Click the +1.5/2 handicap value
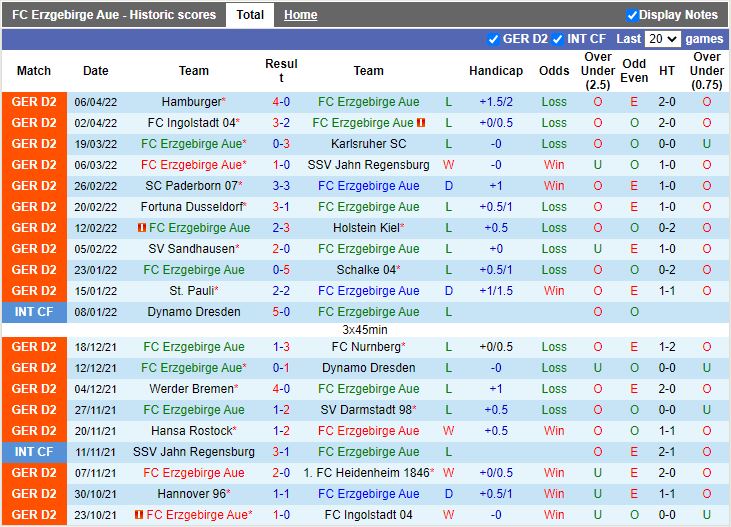 [x=496, y=102]
